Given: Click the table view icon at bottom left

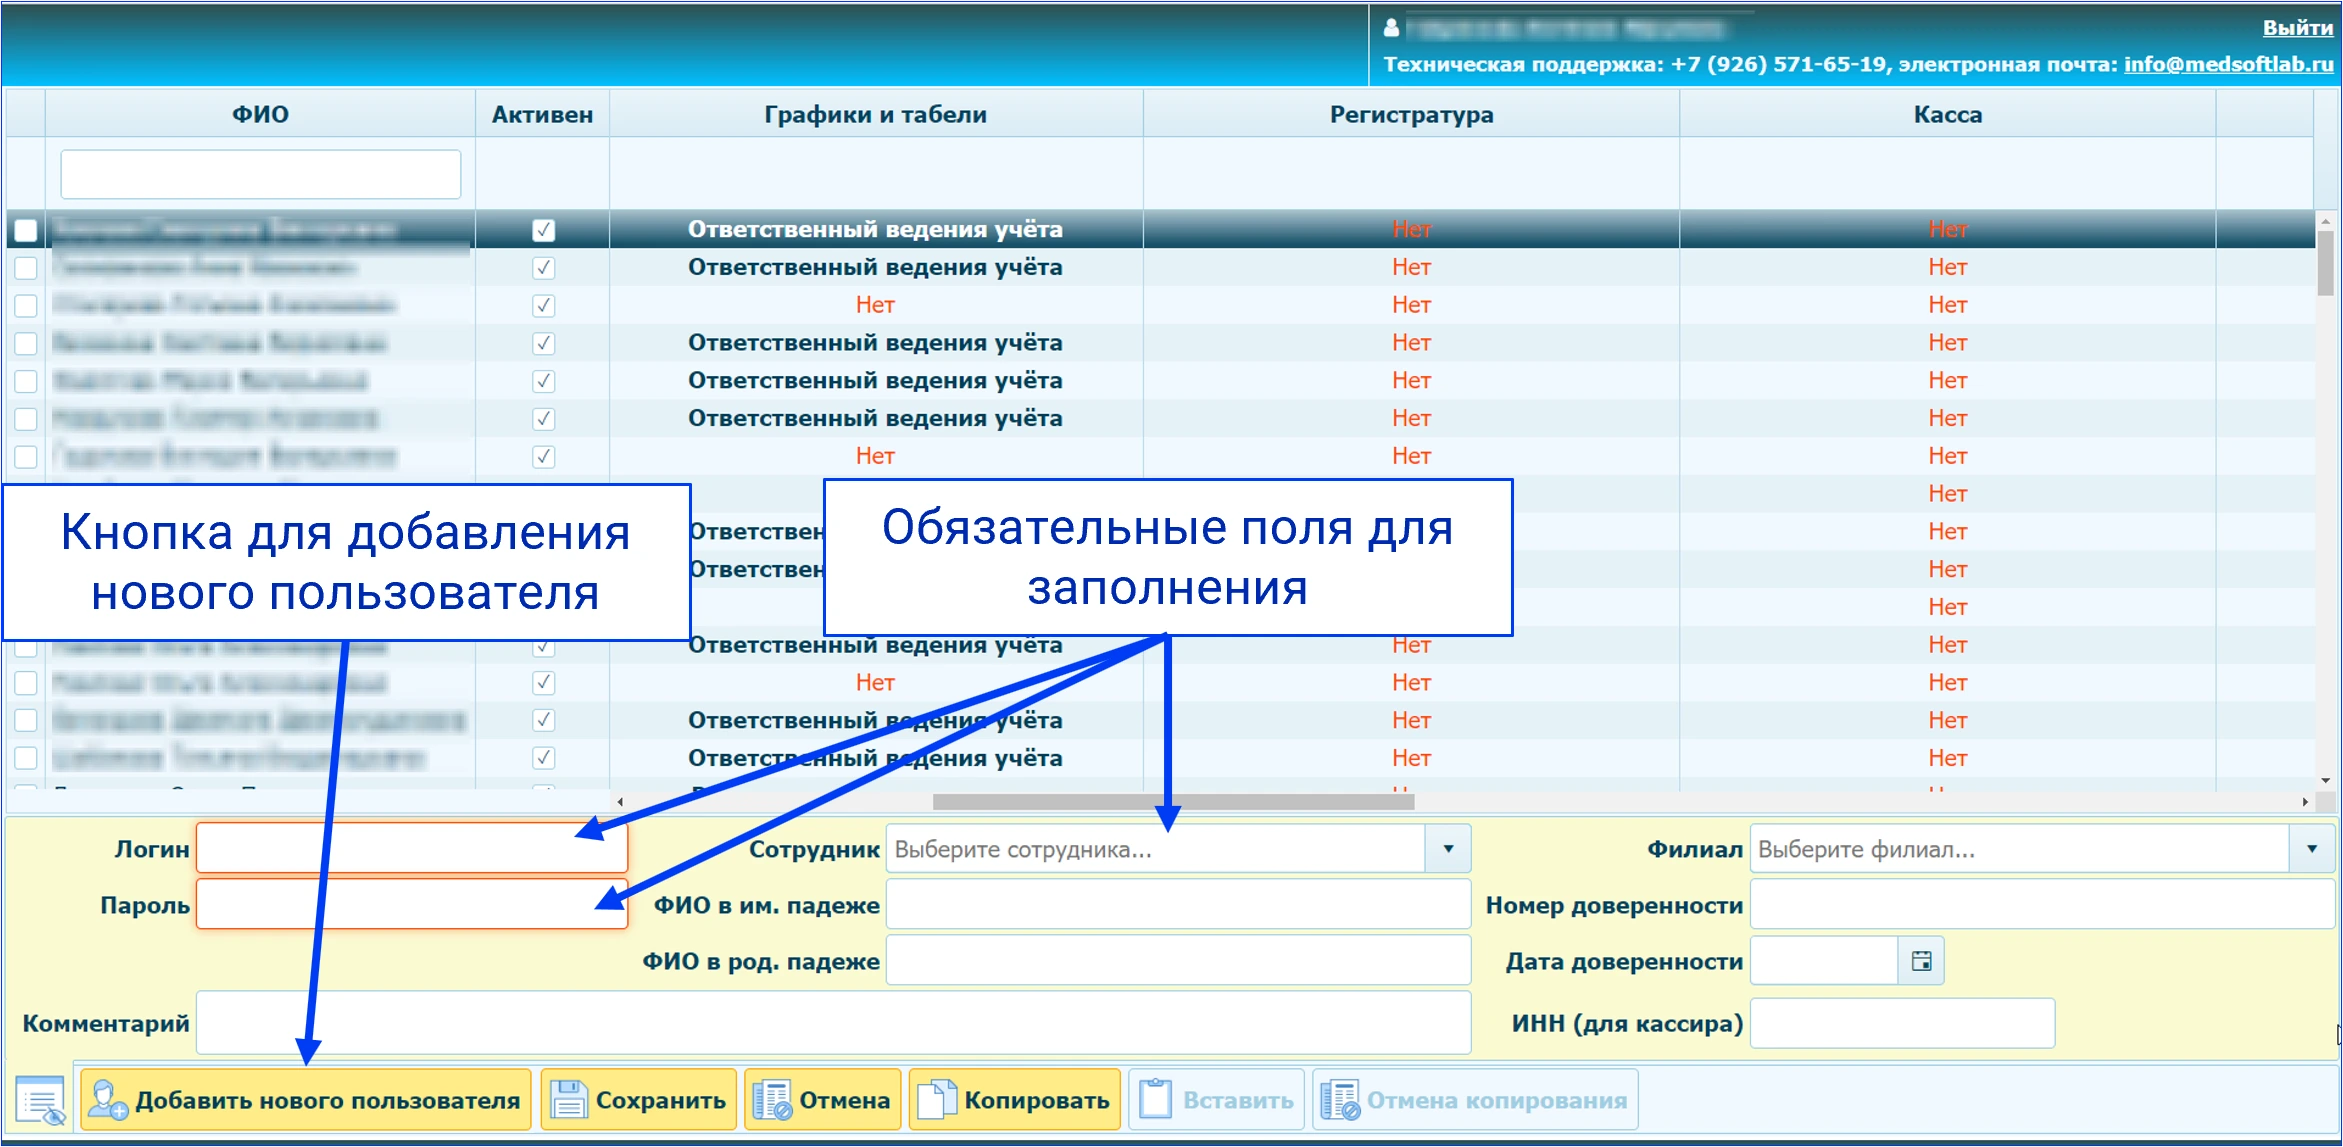Looking at the screenshot, I should click(41, 1101).
